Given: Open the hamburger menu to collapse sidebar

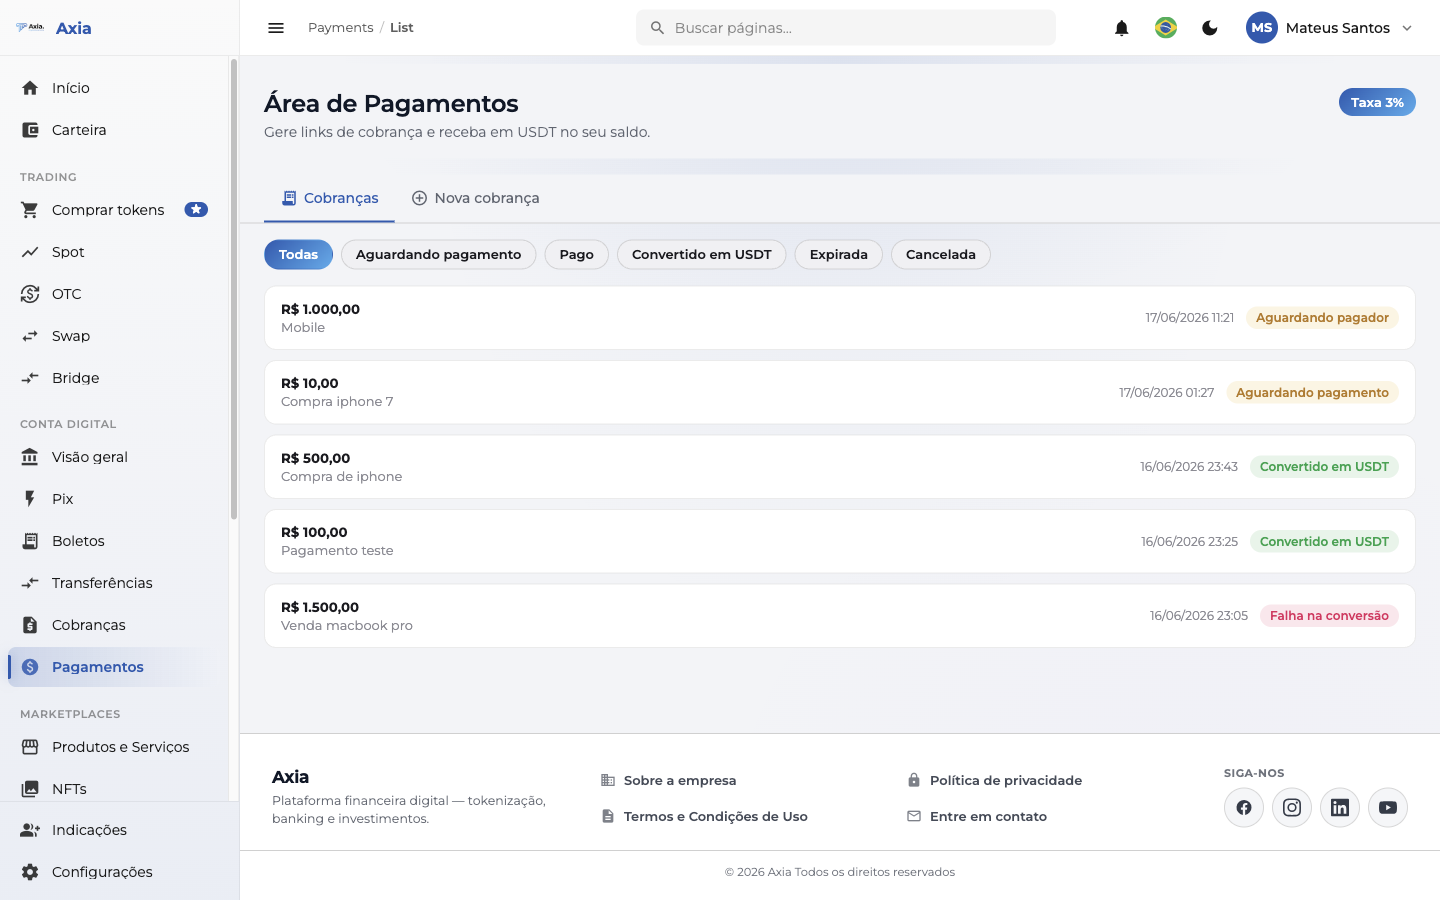Looking at the screenshot, I should [x=276, y=28].
